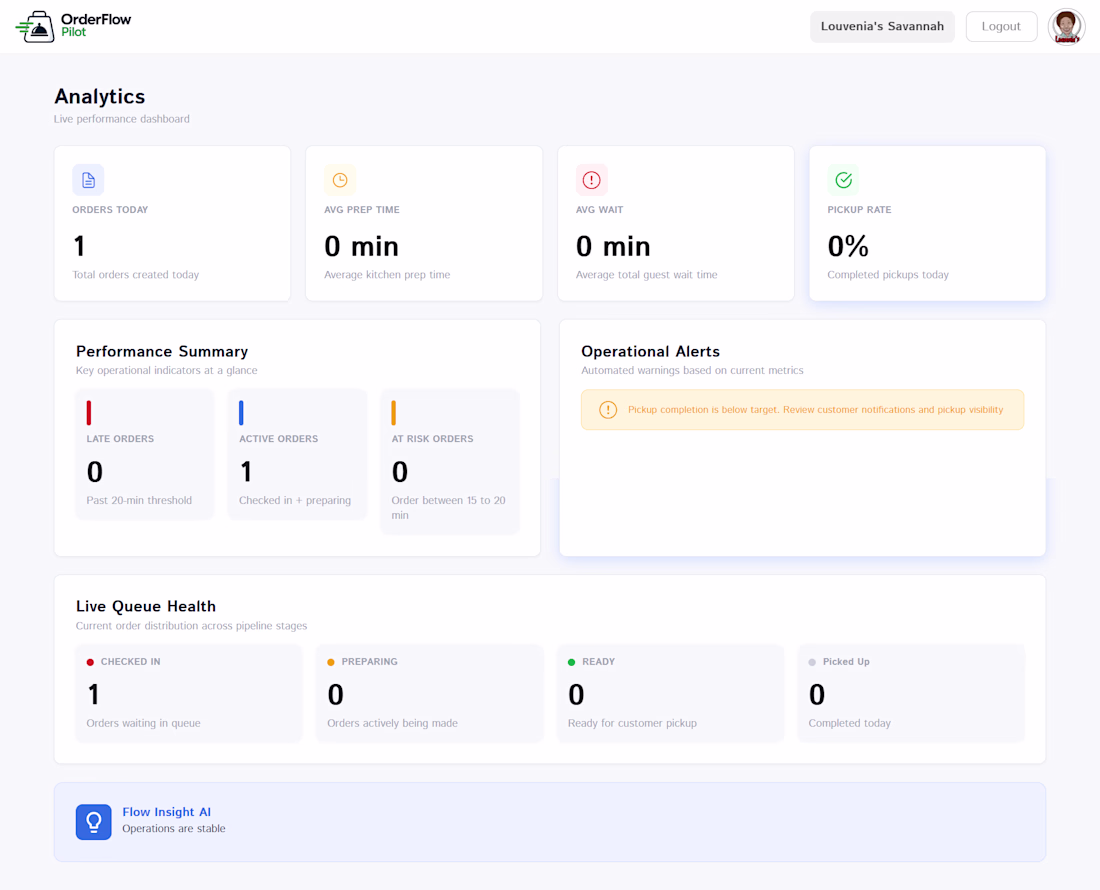Click the pickup completion below target alert
Image resolution: width=1100 pixels, height=890 pixels.
pos(802,410)
